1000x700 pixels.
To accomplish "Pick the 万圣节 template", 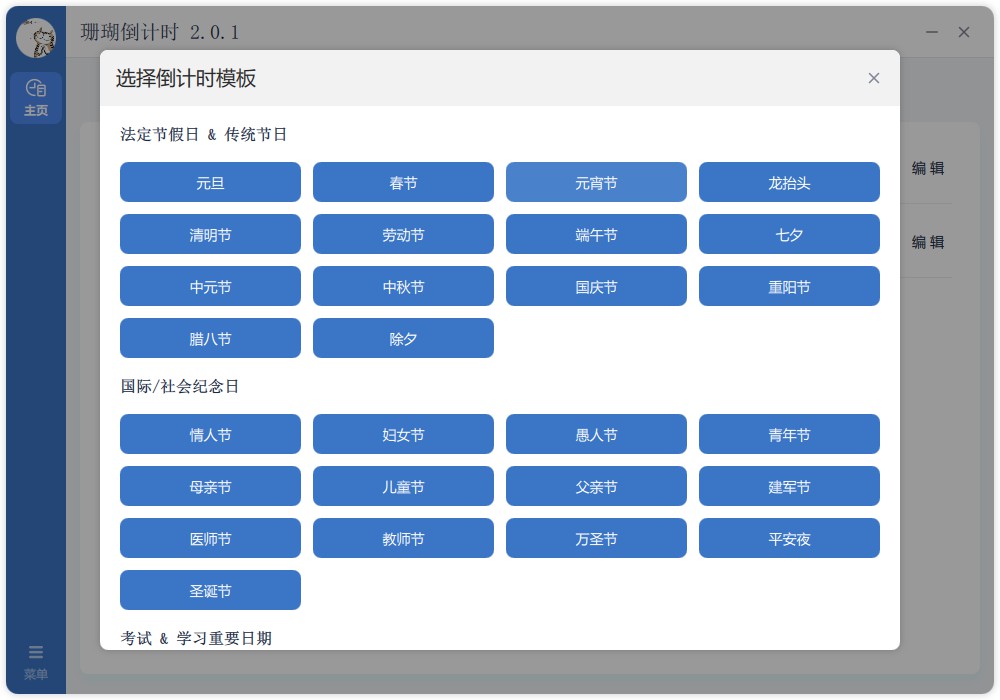I will 596,538.
